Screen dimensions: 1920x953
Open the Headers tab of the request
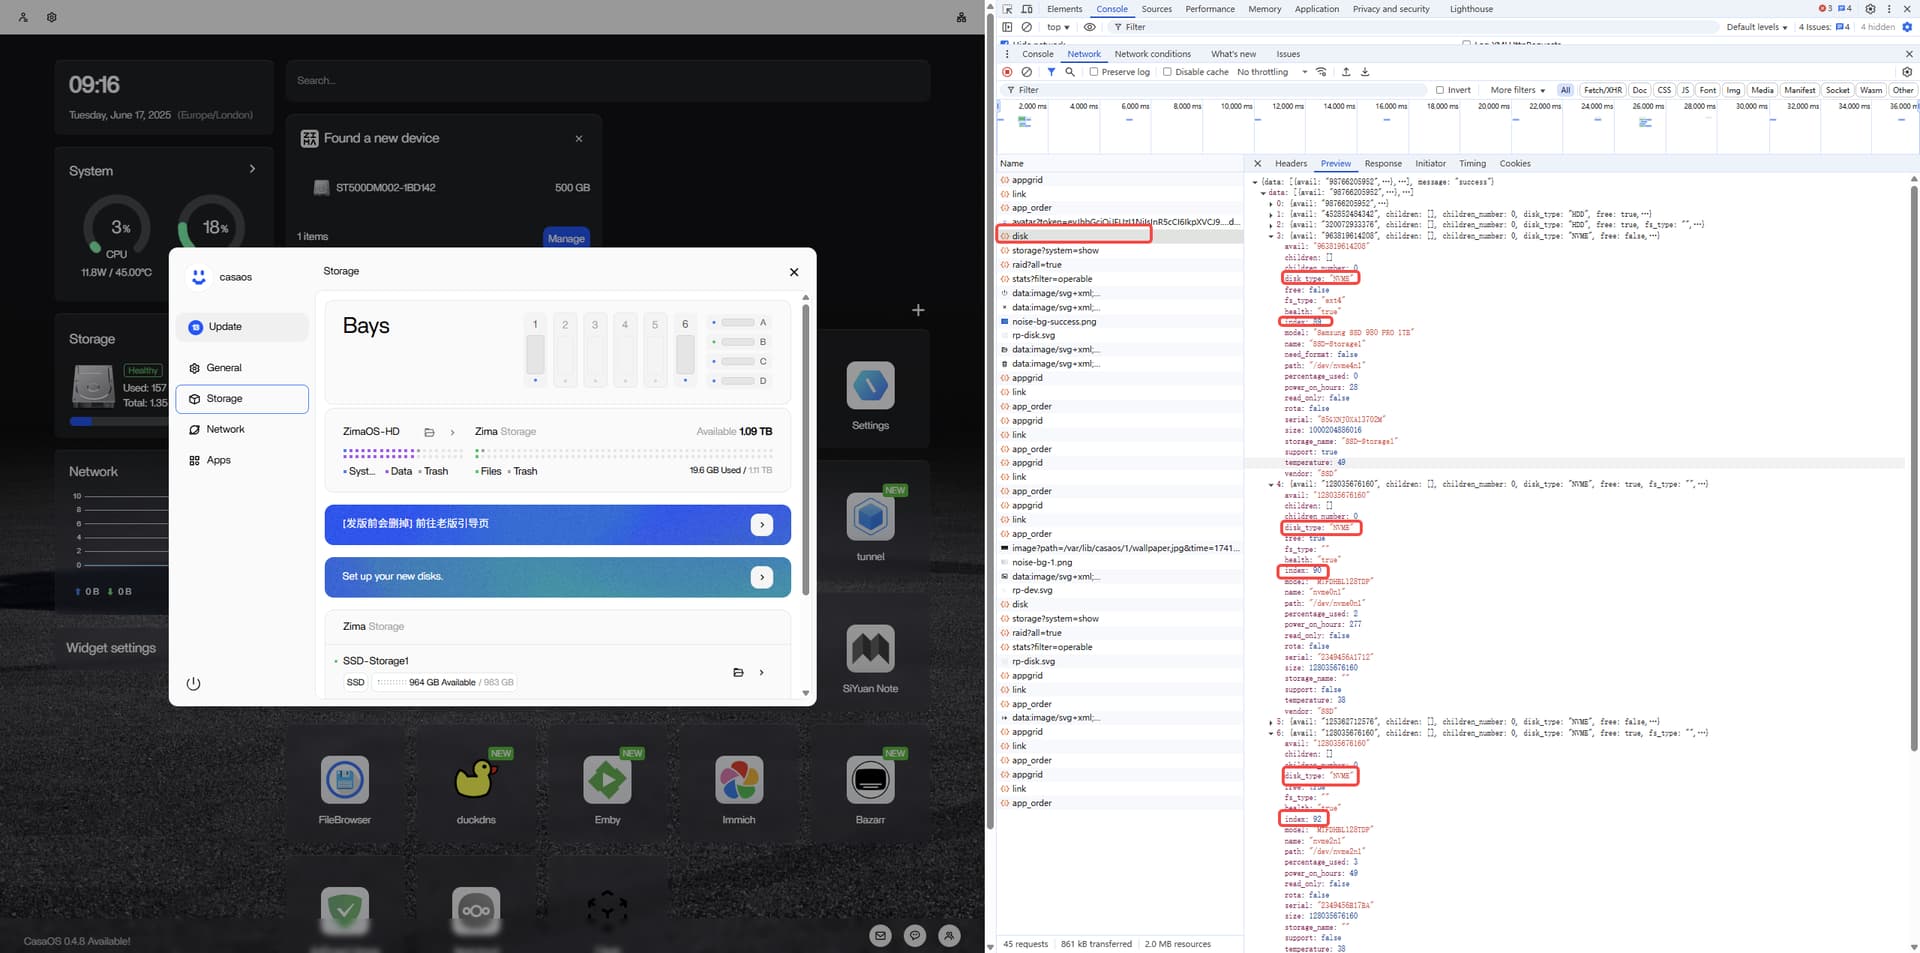tap(1290, 164)
